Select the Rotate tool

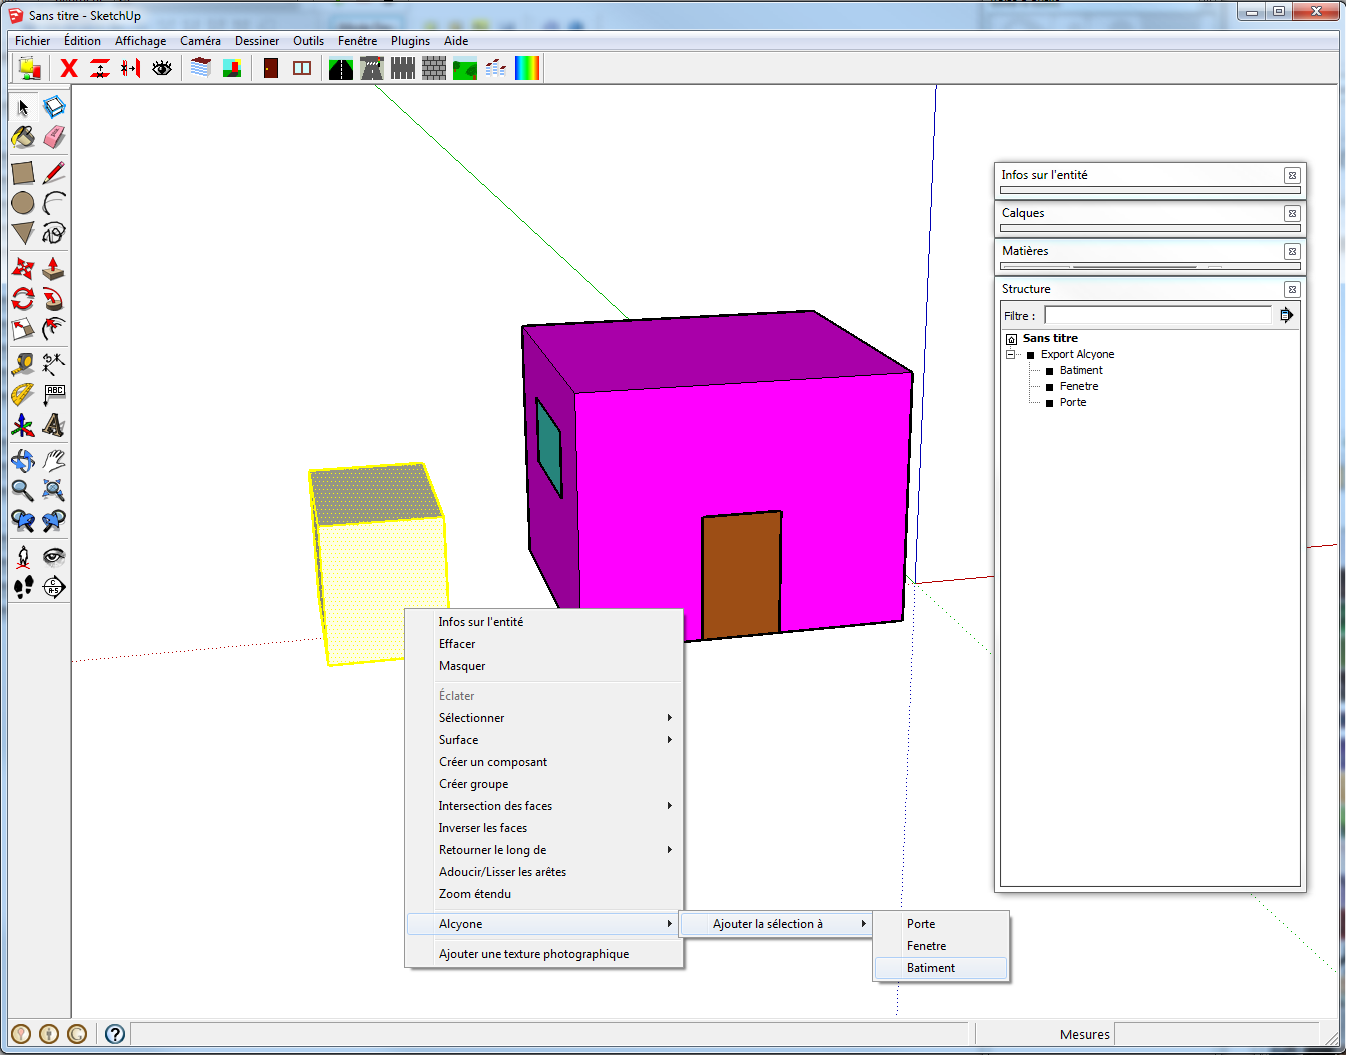23,298
